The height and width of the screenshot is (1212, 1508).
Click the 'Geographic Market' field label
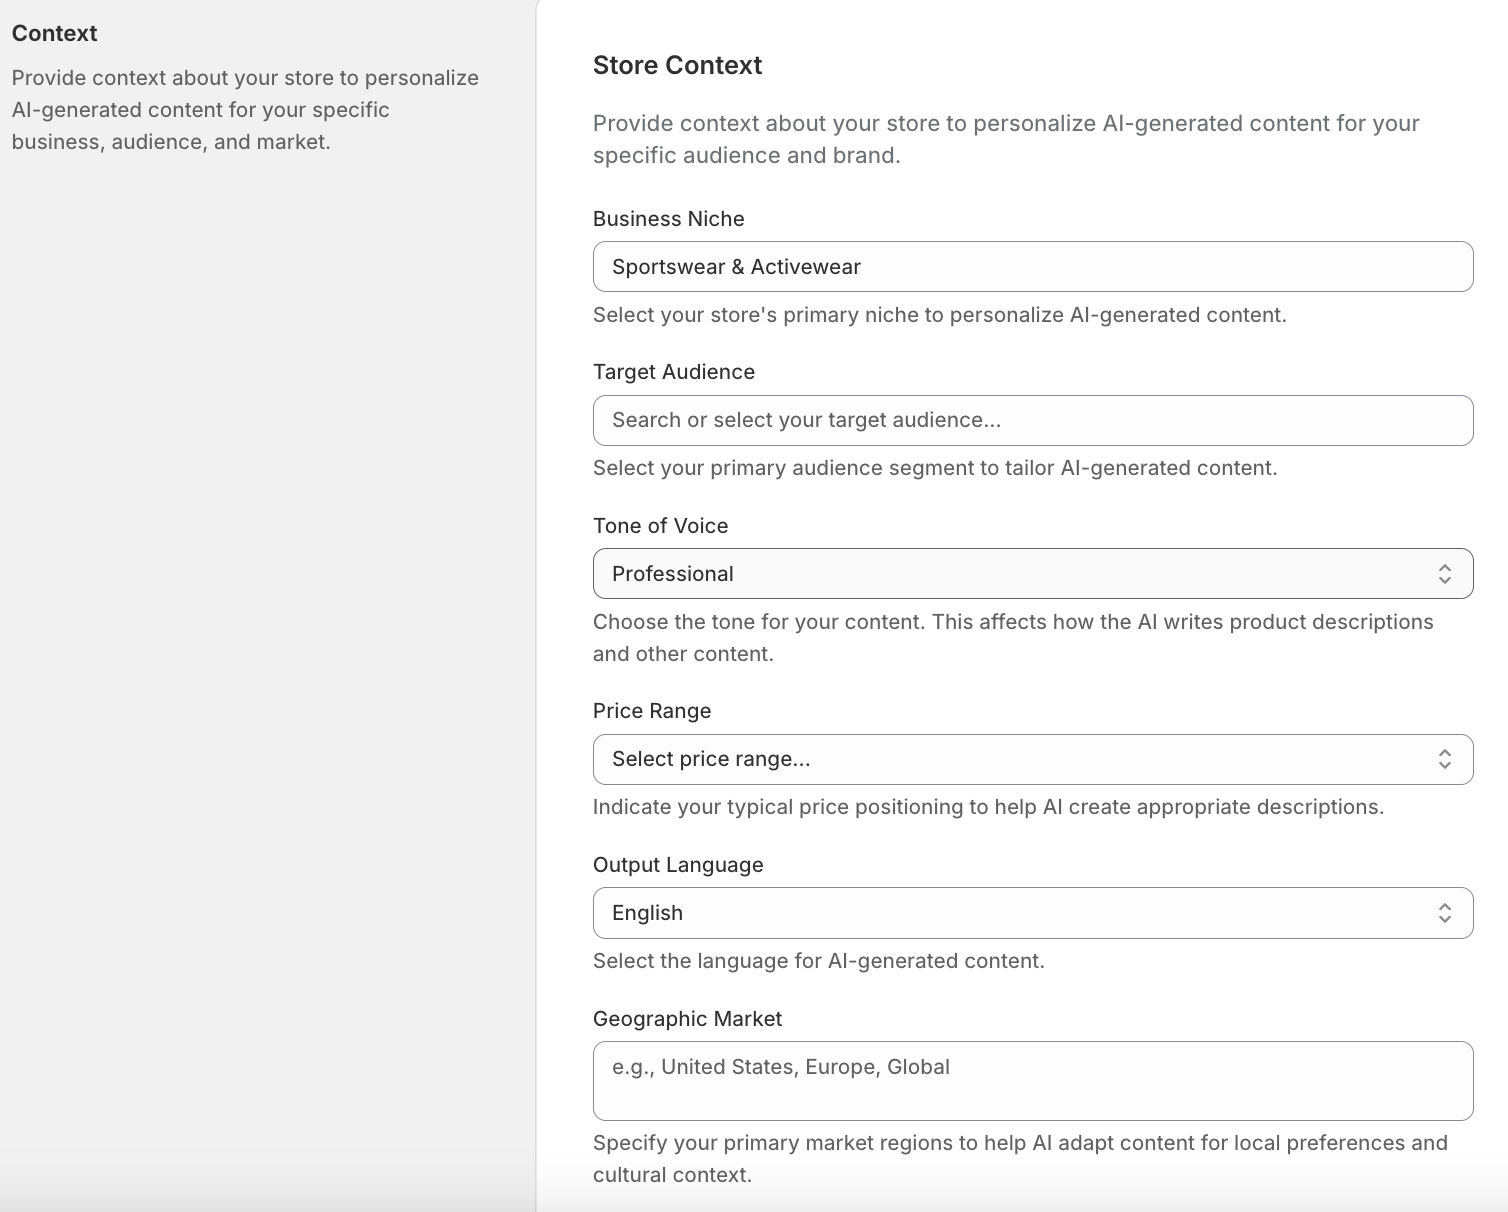687,1019
